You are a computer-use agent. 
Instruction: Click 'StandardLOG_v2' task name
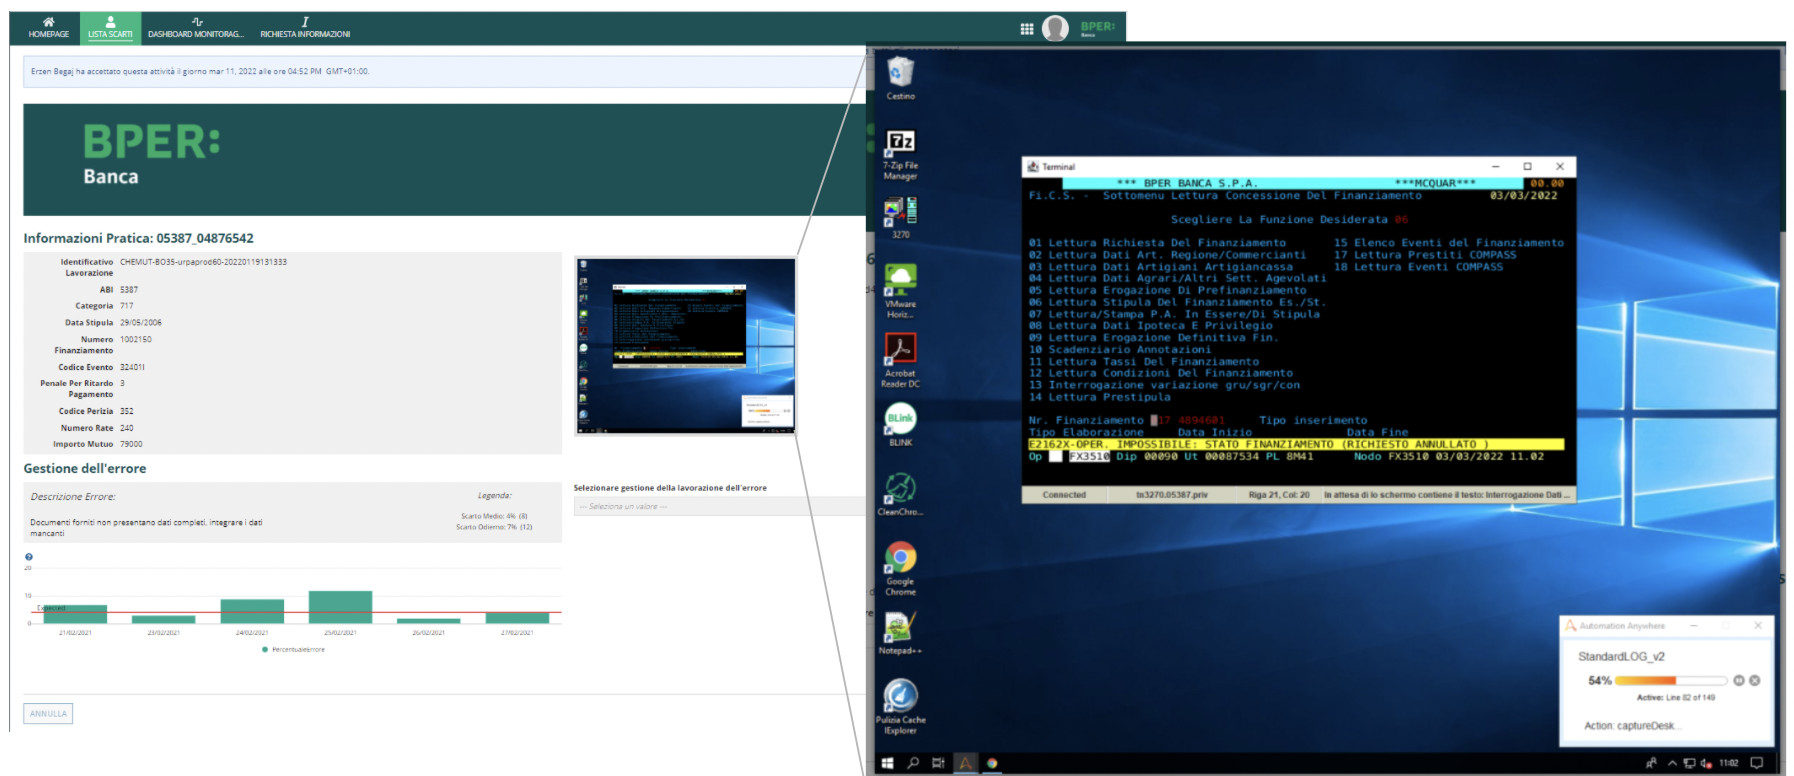pos(1621,656)
